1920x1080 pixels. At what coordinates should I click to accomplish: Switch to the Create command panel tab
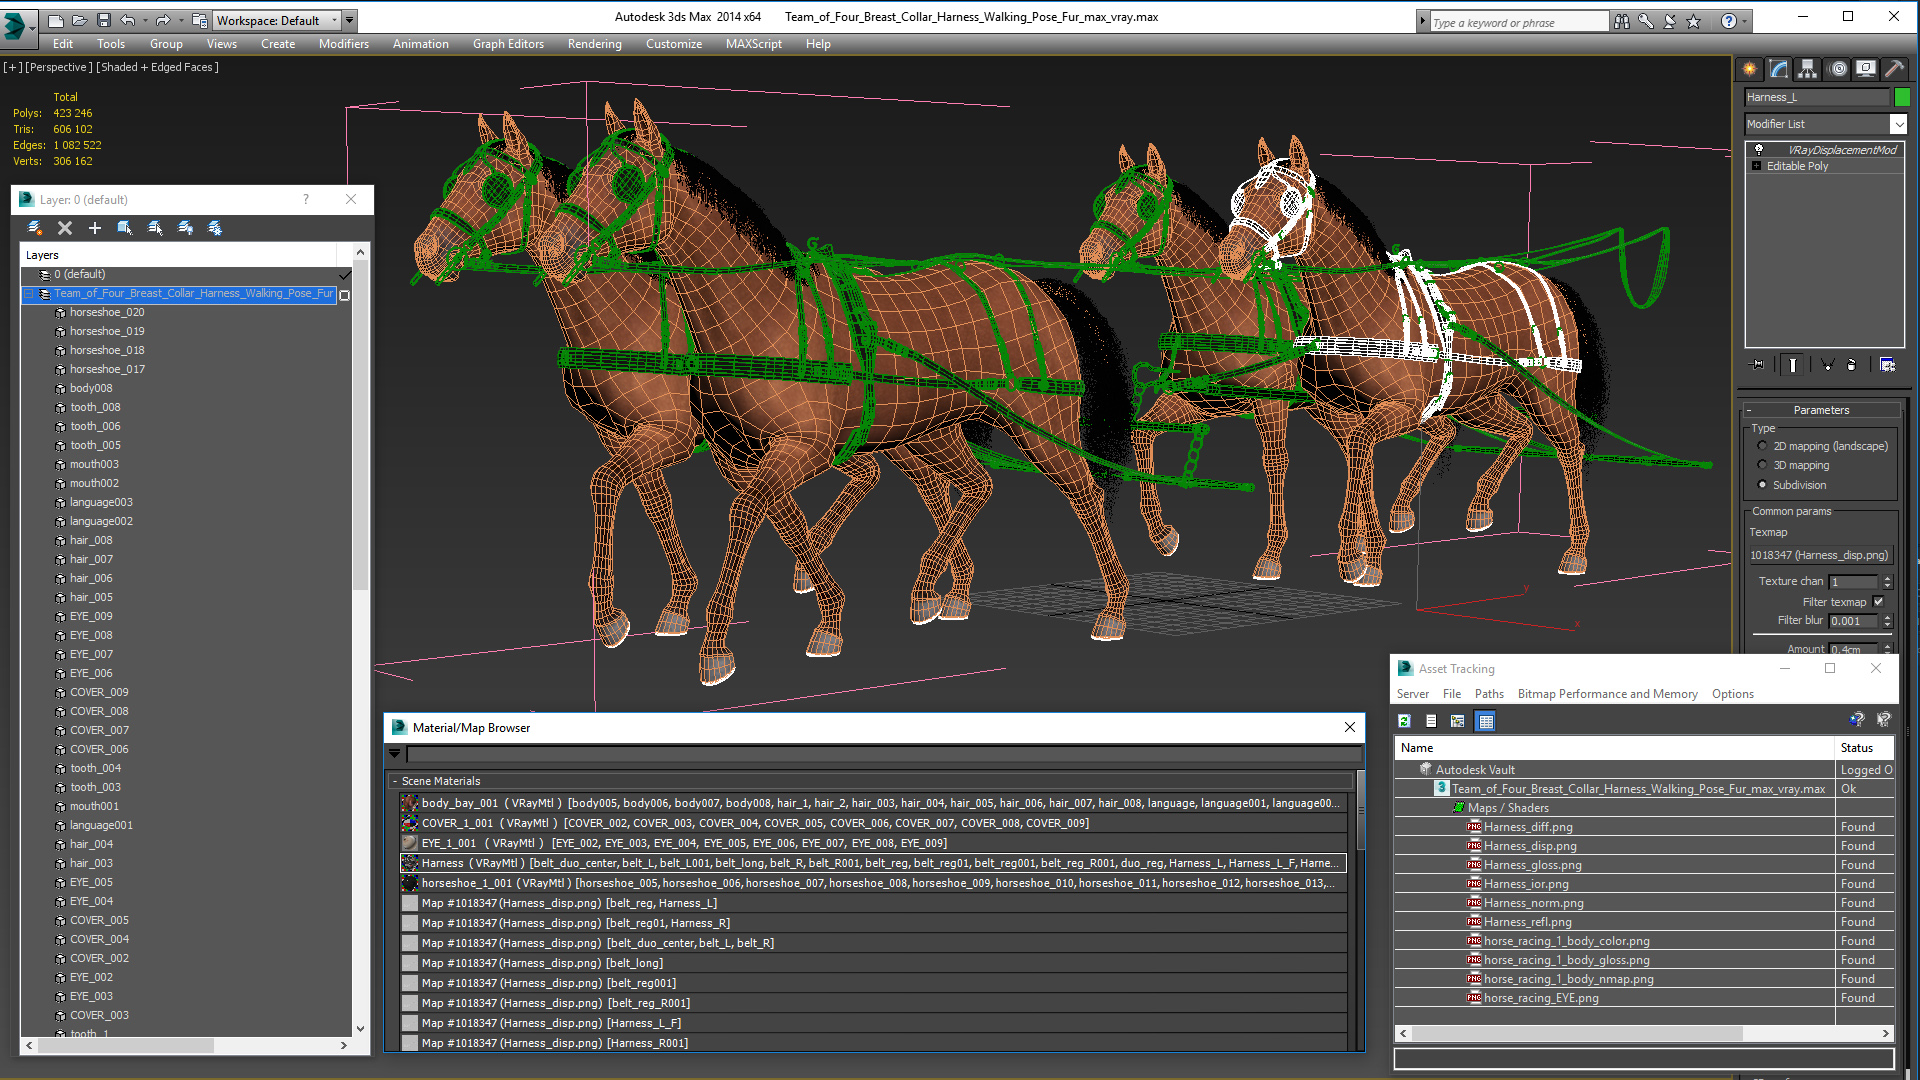click(x=1749, y=69)
